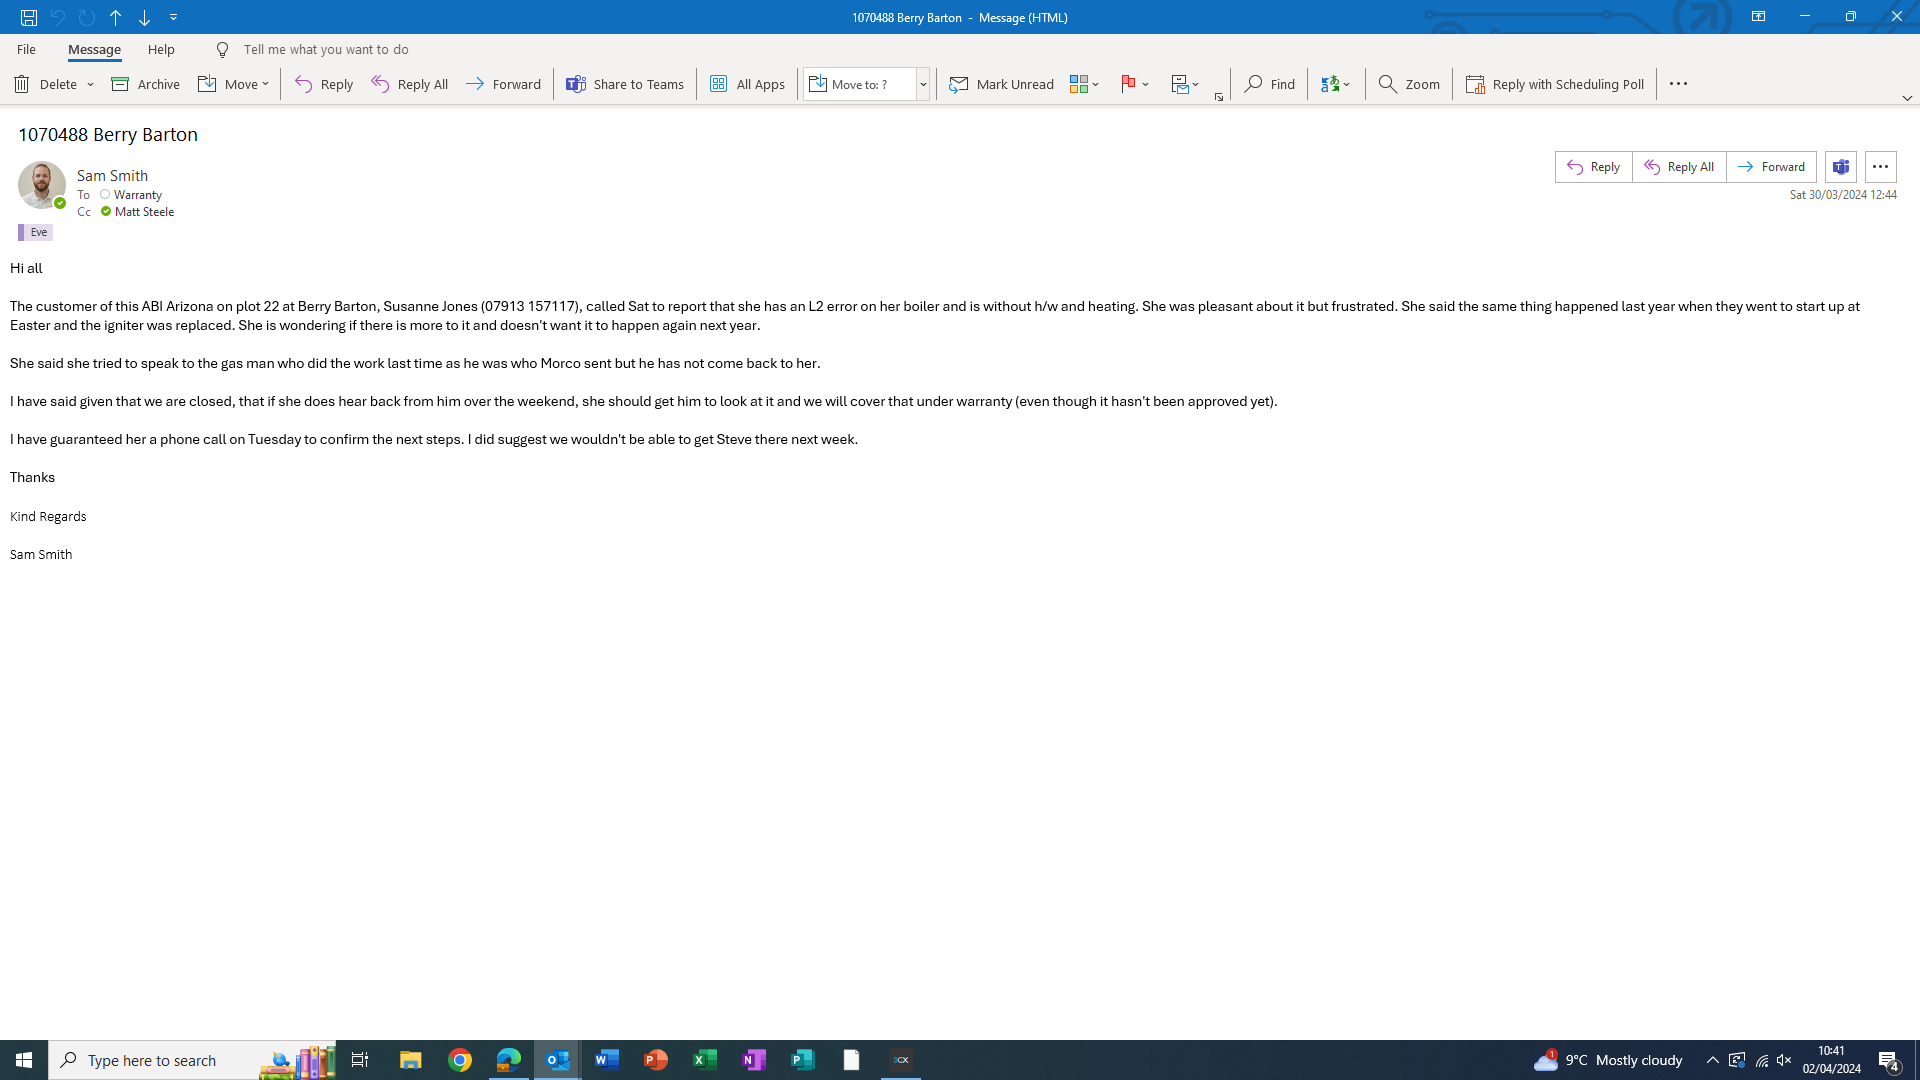Collapse the ribbon with bottom-right chevron
The height and width of the screenshot is (1080, 1920).
point(1907,98)
